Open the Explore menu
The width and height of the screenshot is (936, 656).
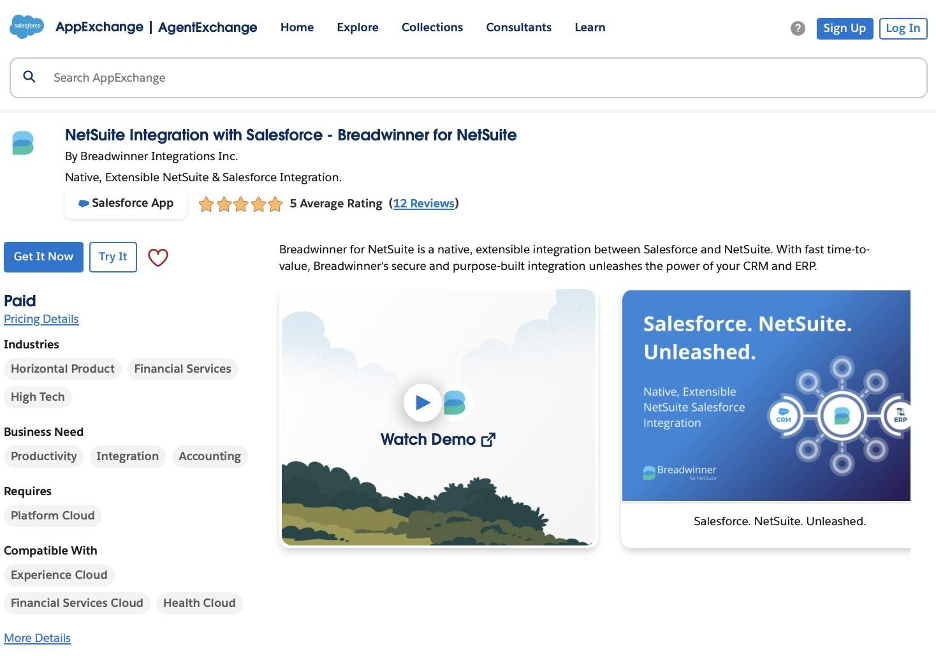pyautogui.click(x=357, y=28)
